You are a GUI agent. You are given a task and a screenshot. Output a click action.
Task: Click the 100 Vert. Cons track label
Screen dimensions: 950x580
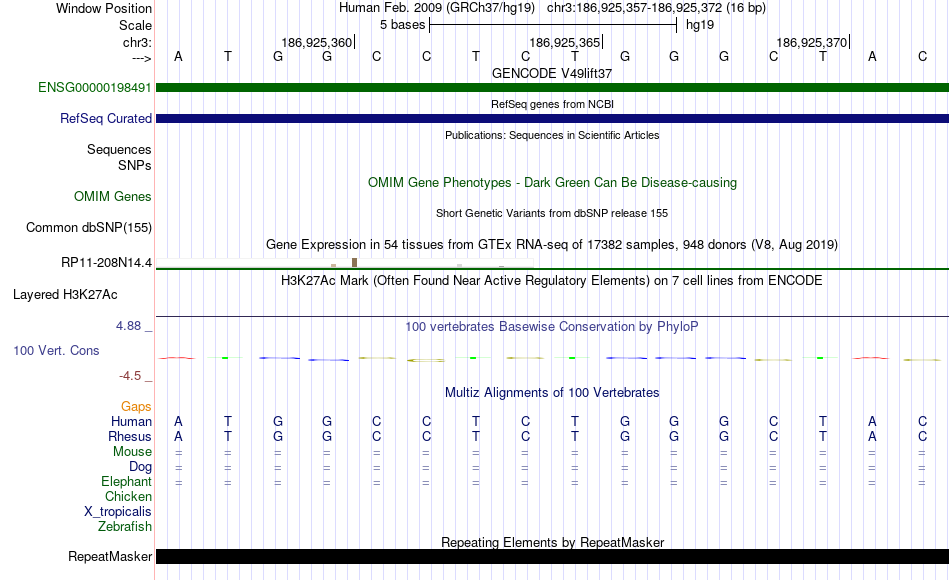(x=56, y=350)
